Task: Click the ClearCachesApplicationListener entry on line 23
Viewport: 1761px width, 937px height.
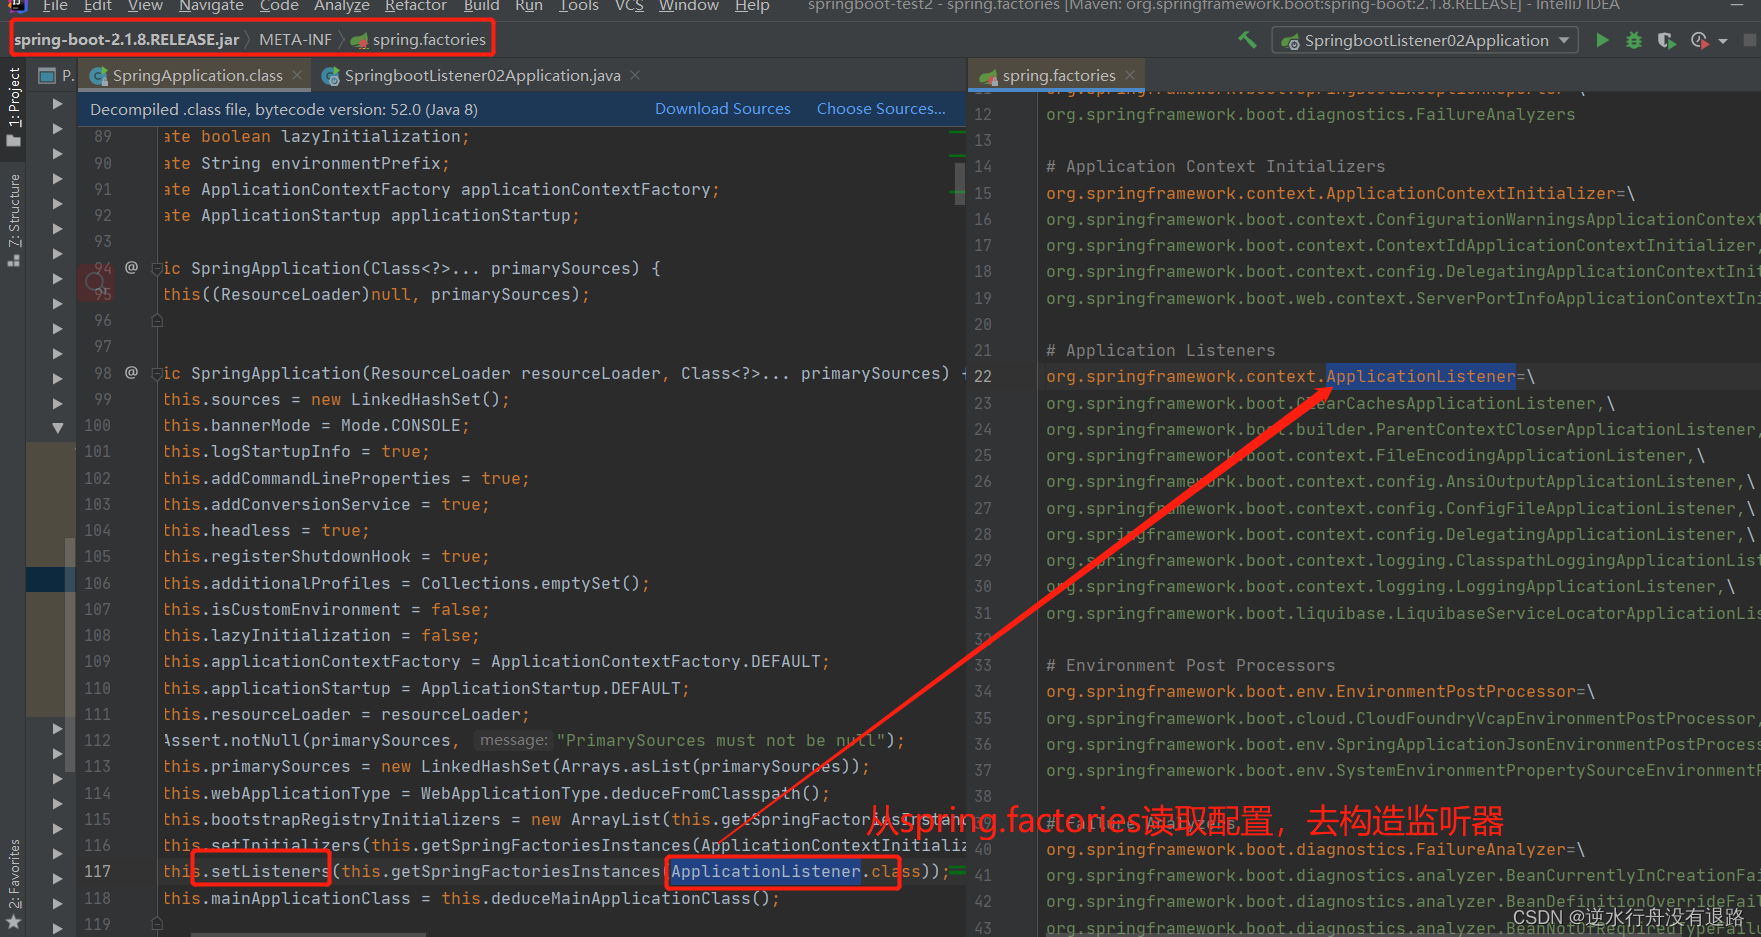Action: pos(1330,404)
